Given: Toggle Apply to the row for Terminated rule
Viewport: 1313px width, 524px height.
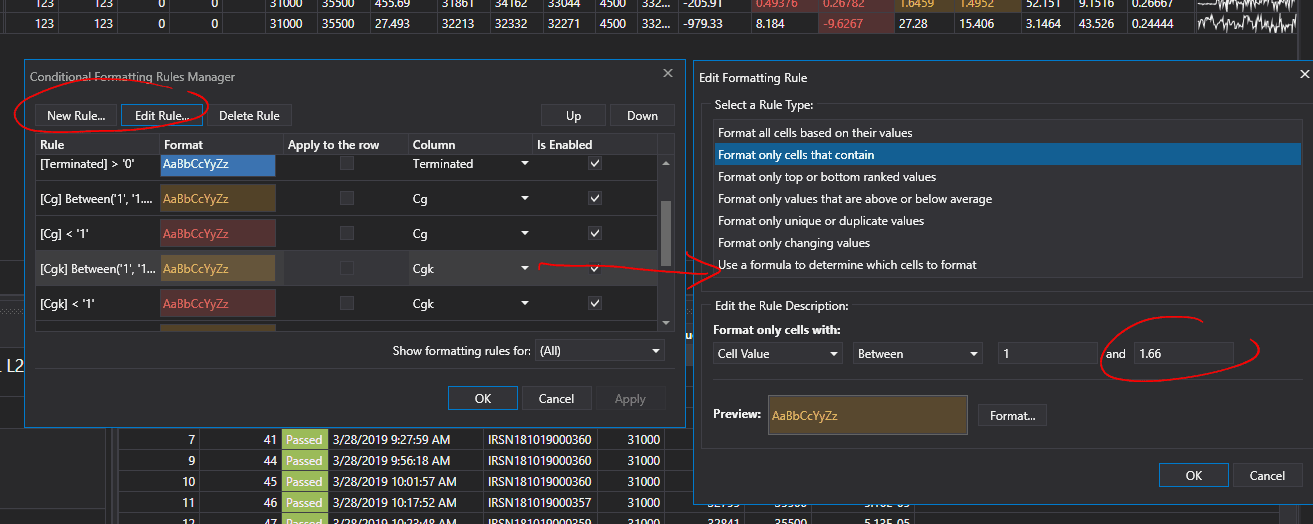Looking at the screenshot, I should tap(346, 163).
